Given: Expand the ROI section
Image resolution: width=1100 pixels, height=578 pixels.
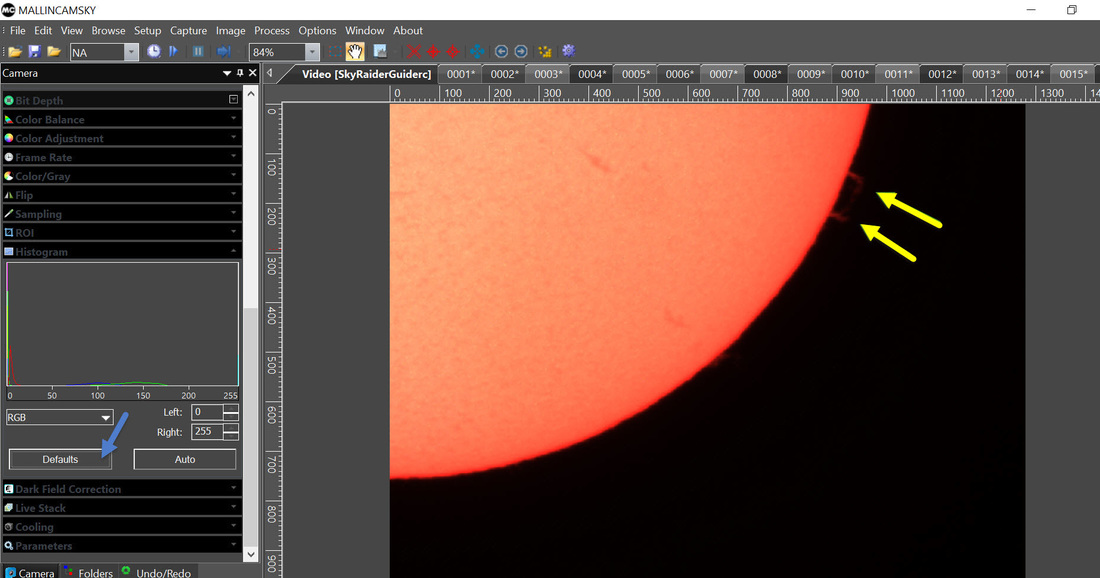Looking at the screenshot, I should (122, 232).
